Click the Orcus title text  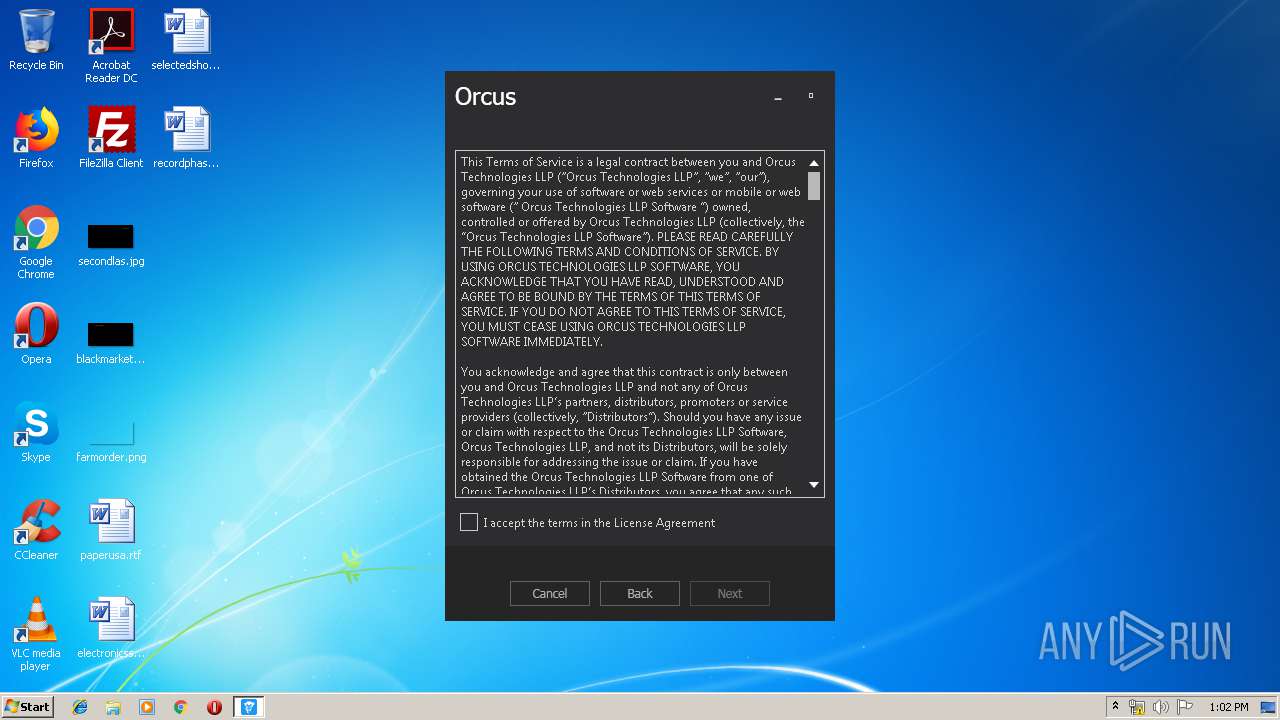pos(485,97)
